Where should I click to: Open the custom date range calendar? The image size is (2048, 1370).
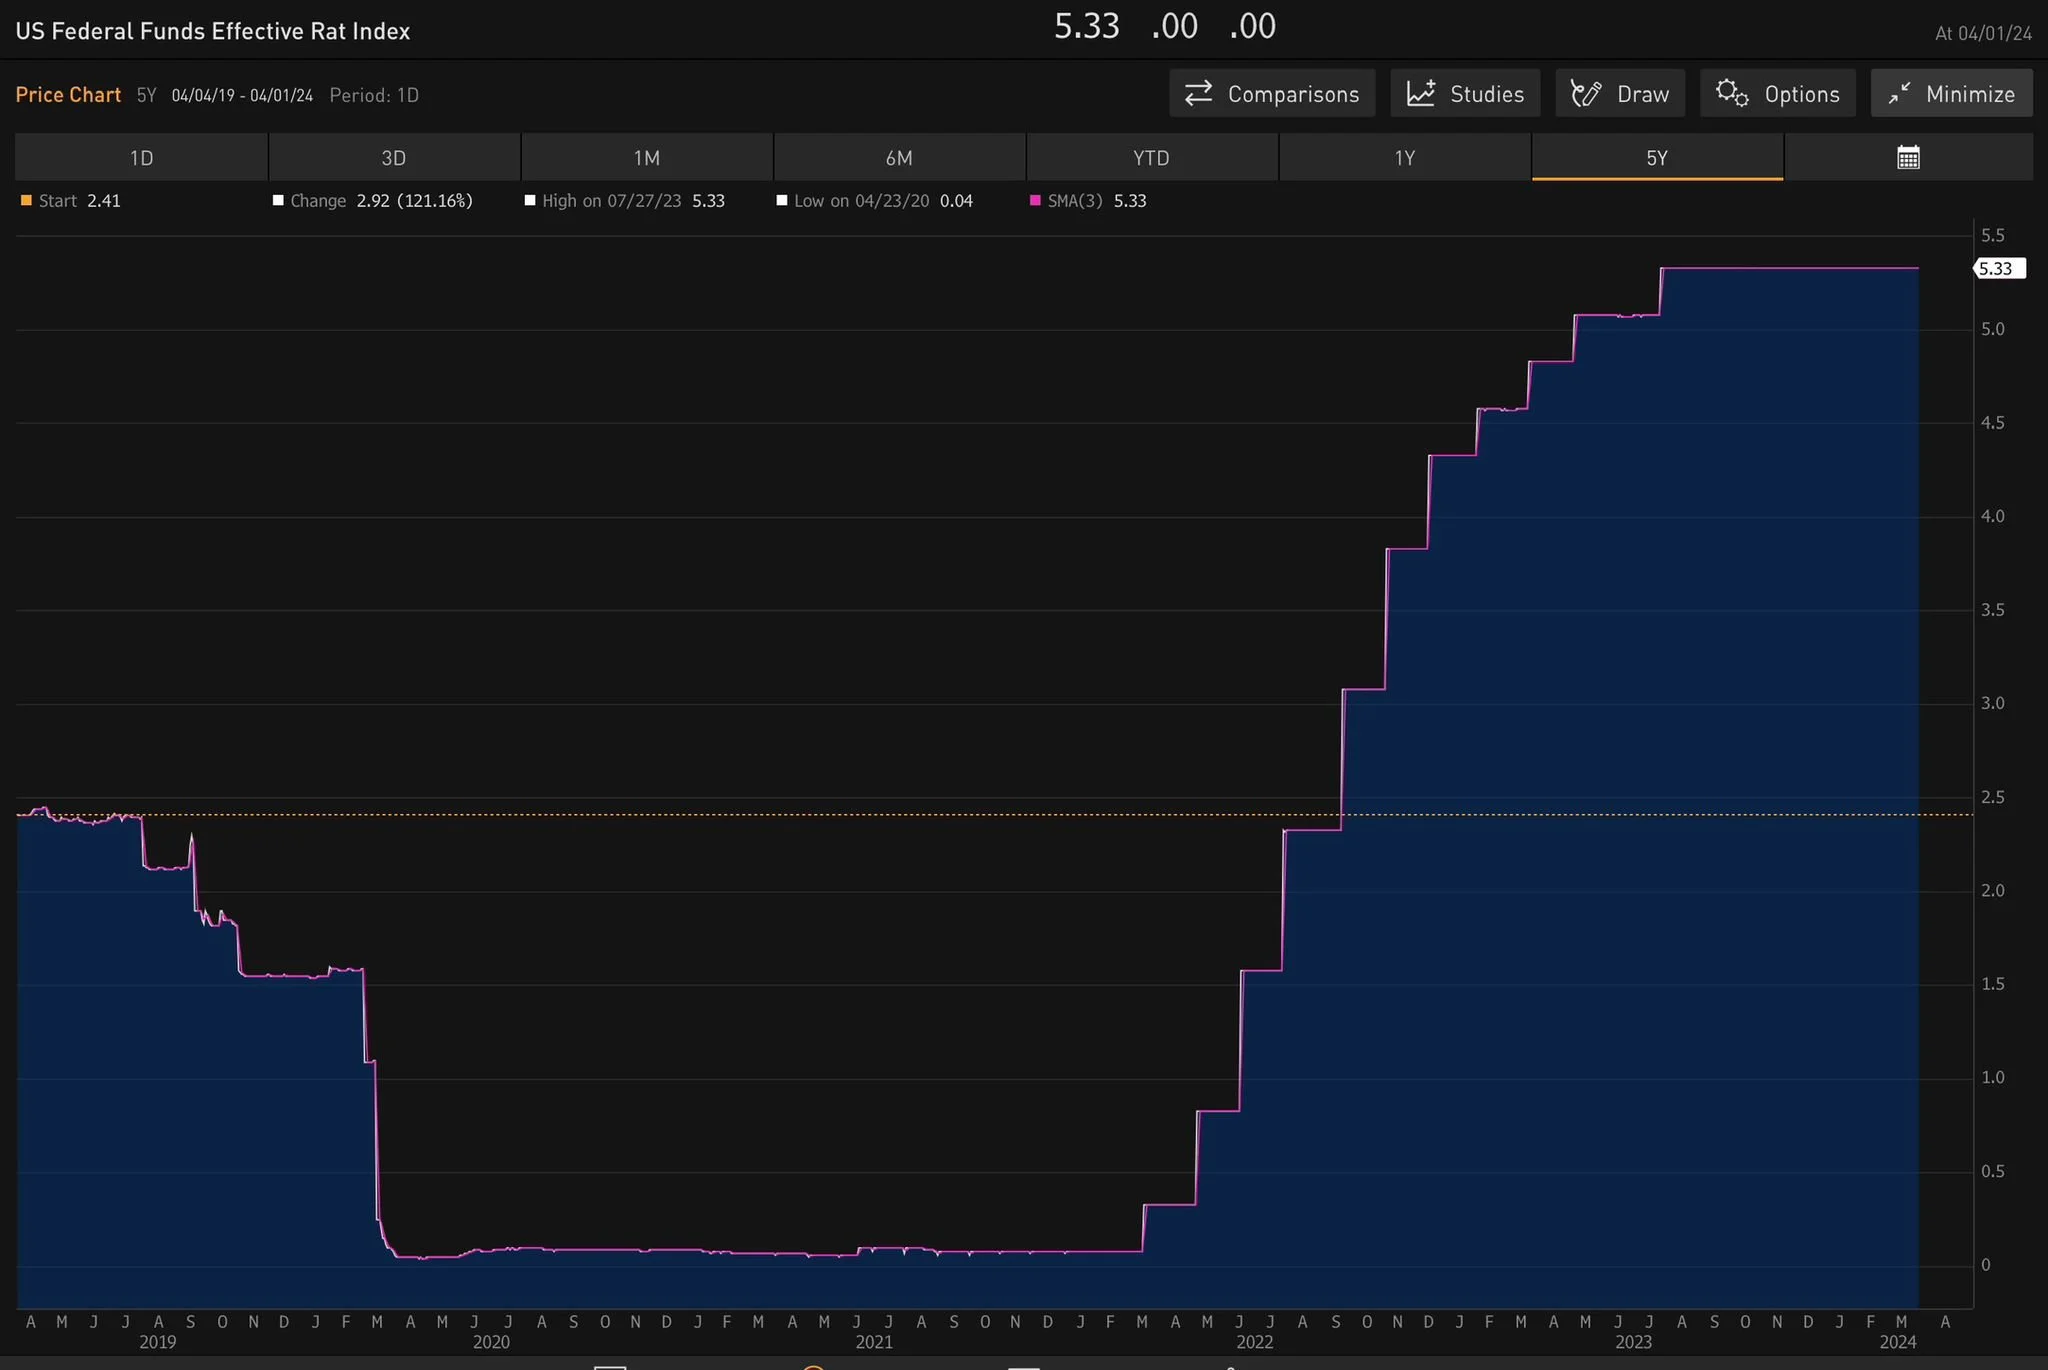coord(1908,158)
